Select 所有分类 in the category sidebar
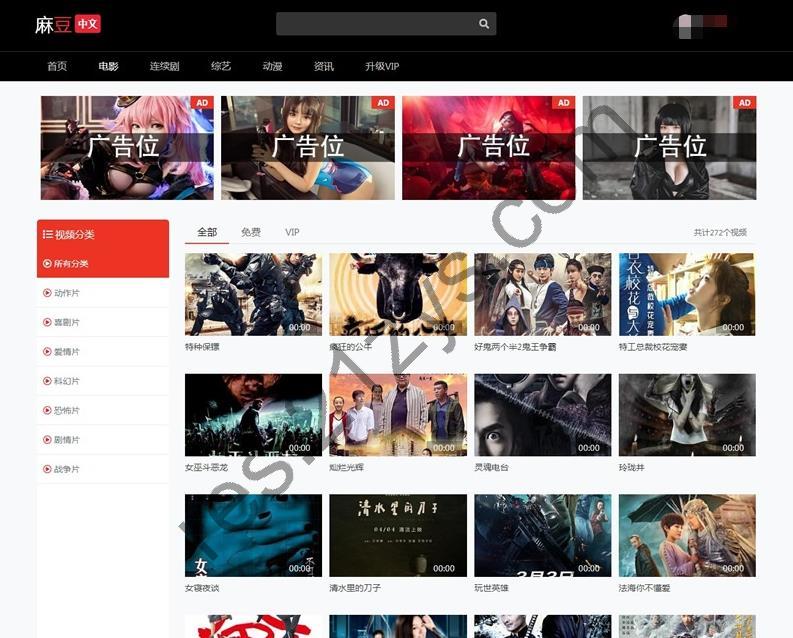Screen dimensions: 793x638 tap(103, 263)
